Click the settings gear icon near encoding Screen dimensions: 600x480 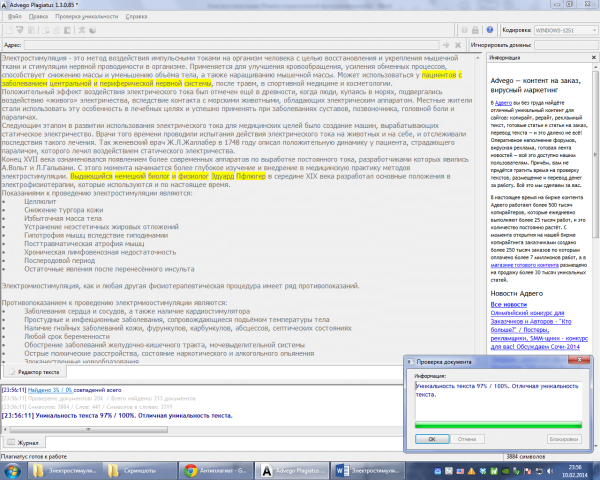(x=464, y=30)
